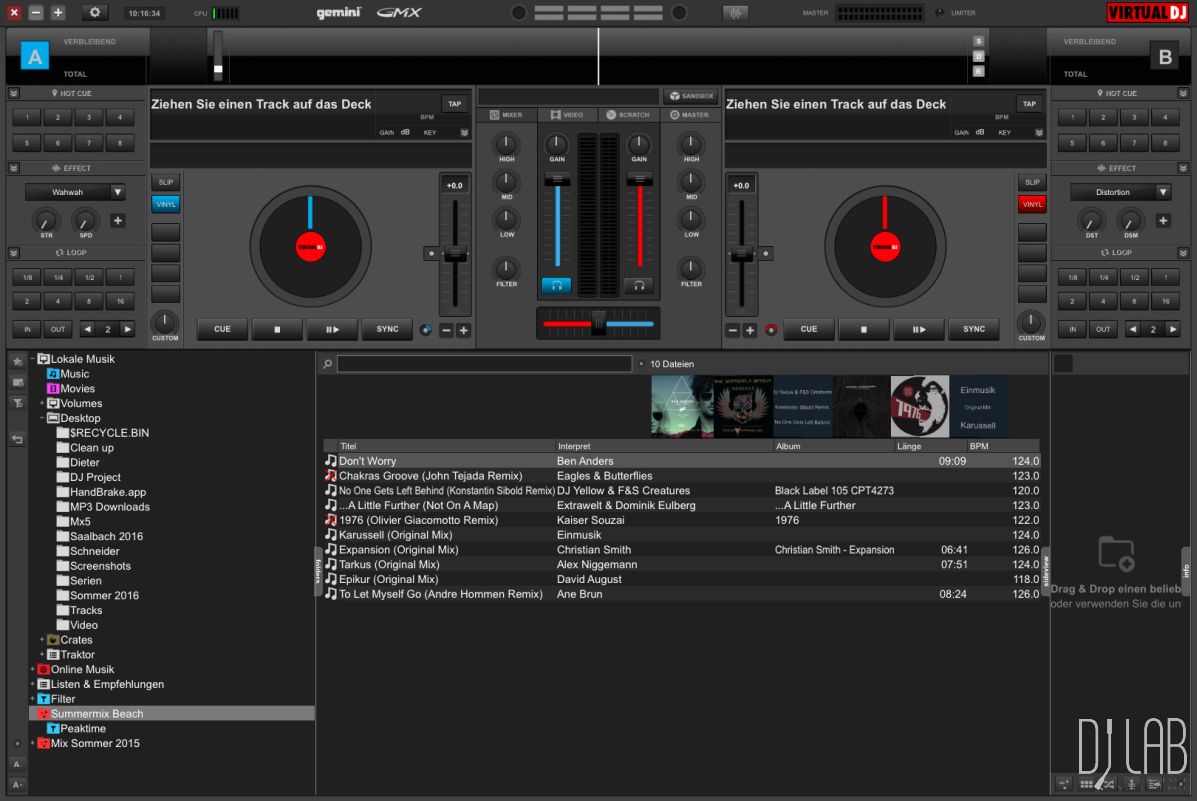Select the Favorites star icon in the browser sidebar
Image resolution: width=1197 pixels, height=801 pixels.
(x=16, y=362)
